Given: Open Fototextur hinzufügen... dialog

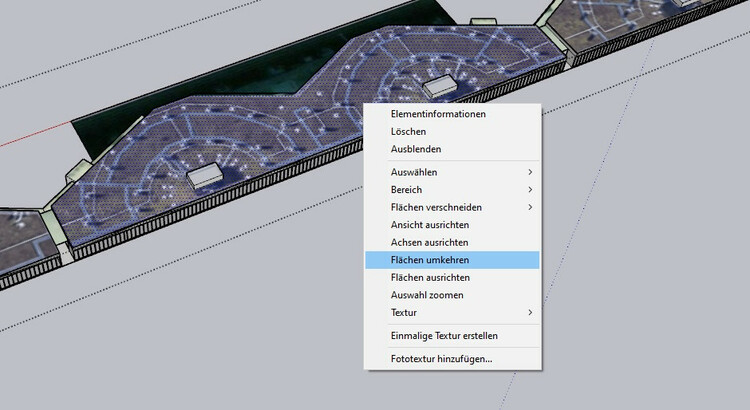Looking at the screenshot, I should (441, 358).
